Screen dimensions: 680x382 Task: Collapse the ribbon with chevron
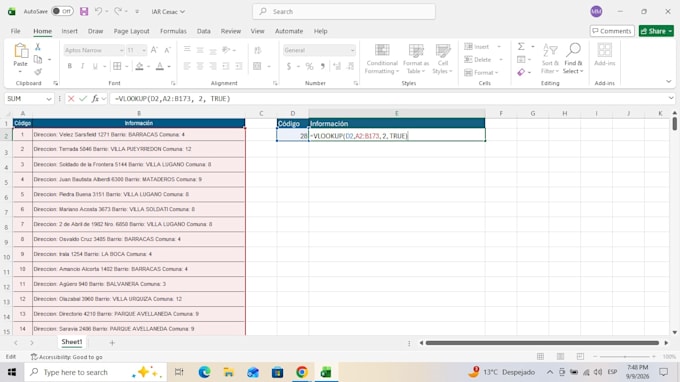tap(668, 82)
